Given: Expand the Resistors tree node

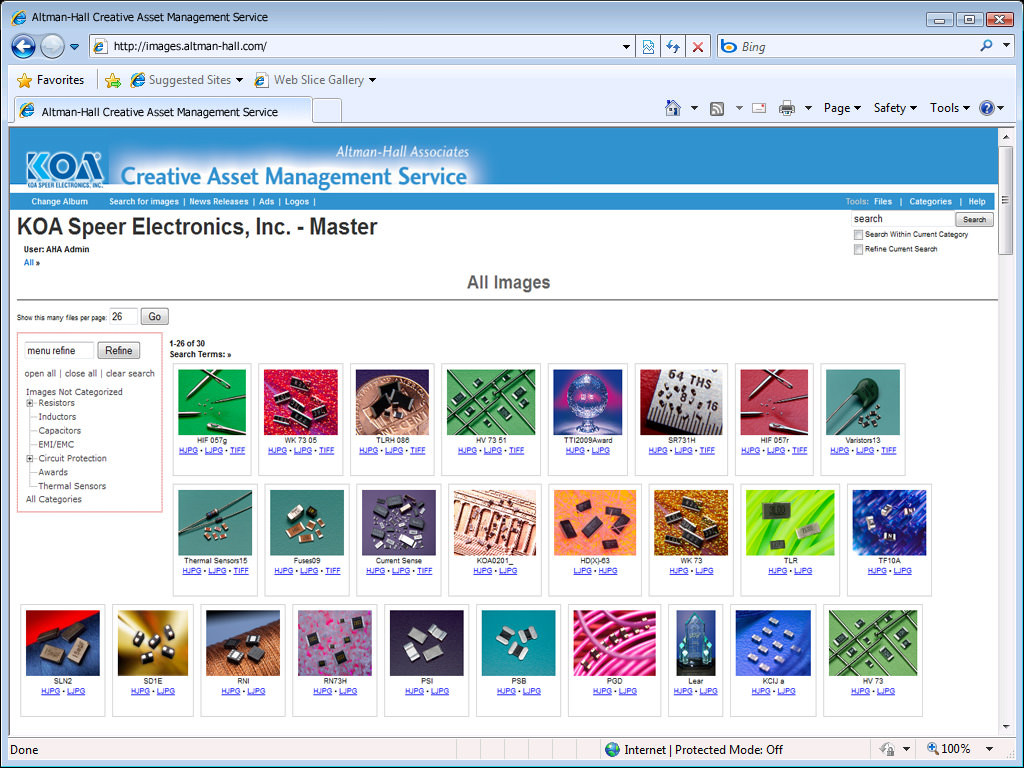Looking at the screenshot, I should point(29,403).
